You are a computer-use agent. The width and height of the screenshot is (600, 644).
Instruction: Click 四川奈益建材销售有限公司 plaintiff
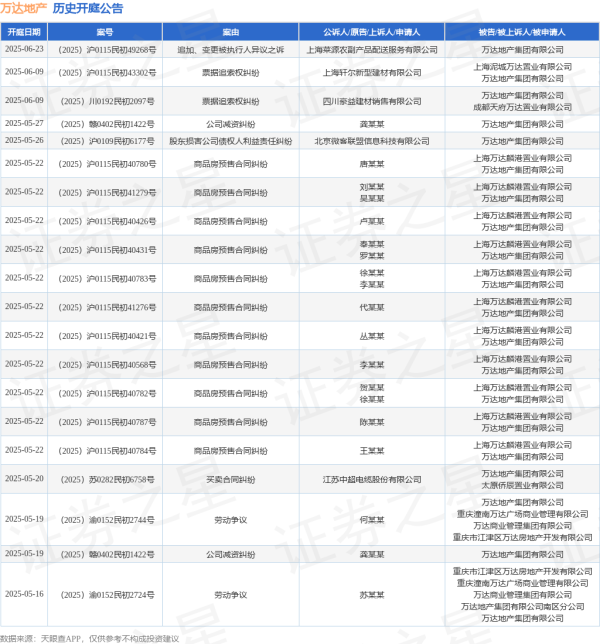(372, 101)
